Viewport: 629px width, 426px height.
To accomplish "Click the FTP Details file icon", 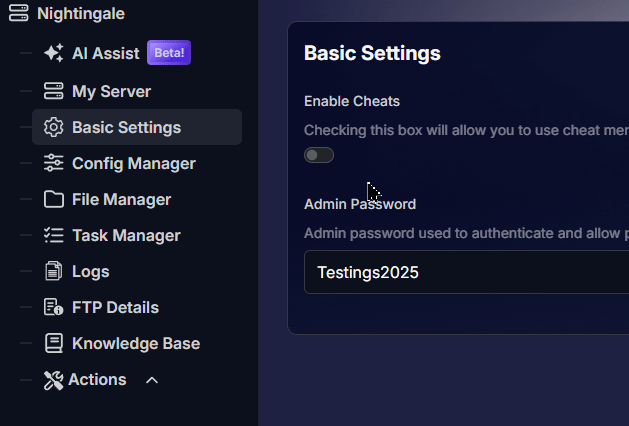I will point(54,308).
